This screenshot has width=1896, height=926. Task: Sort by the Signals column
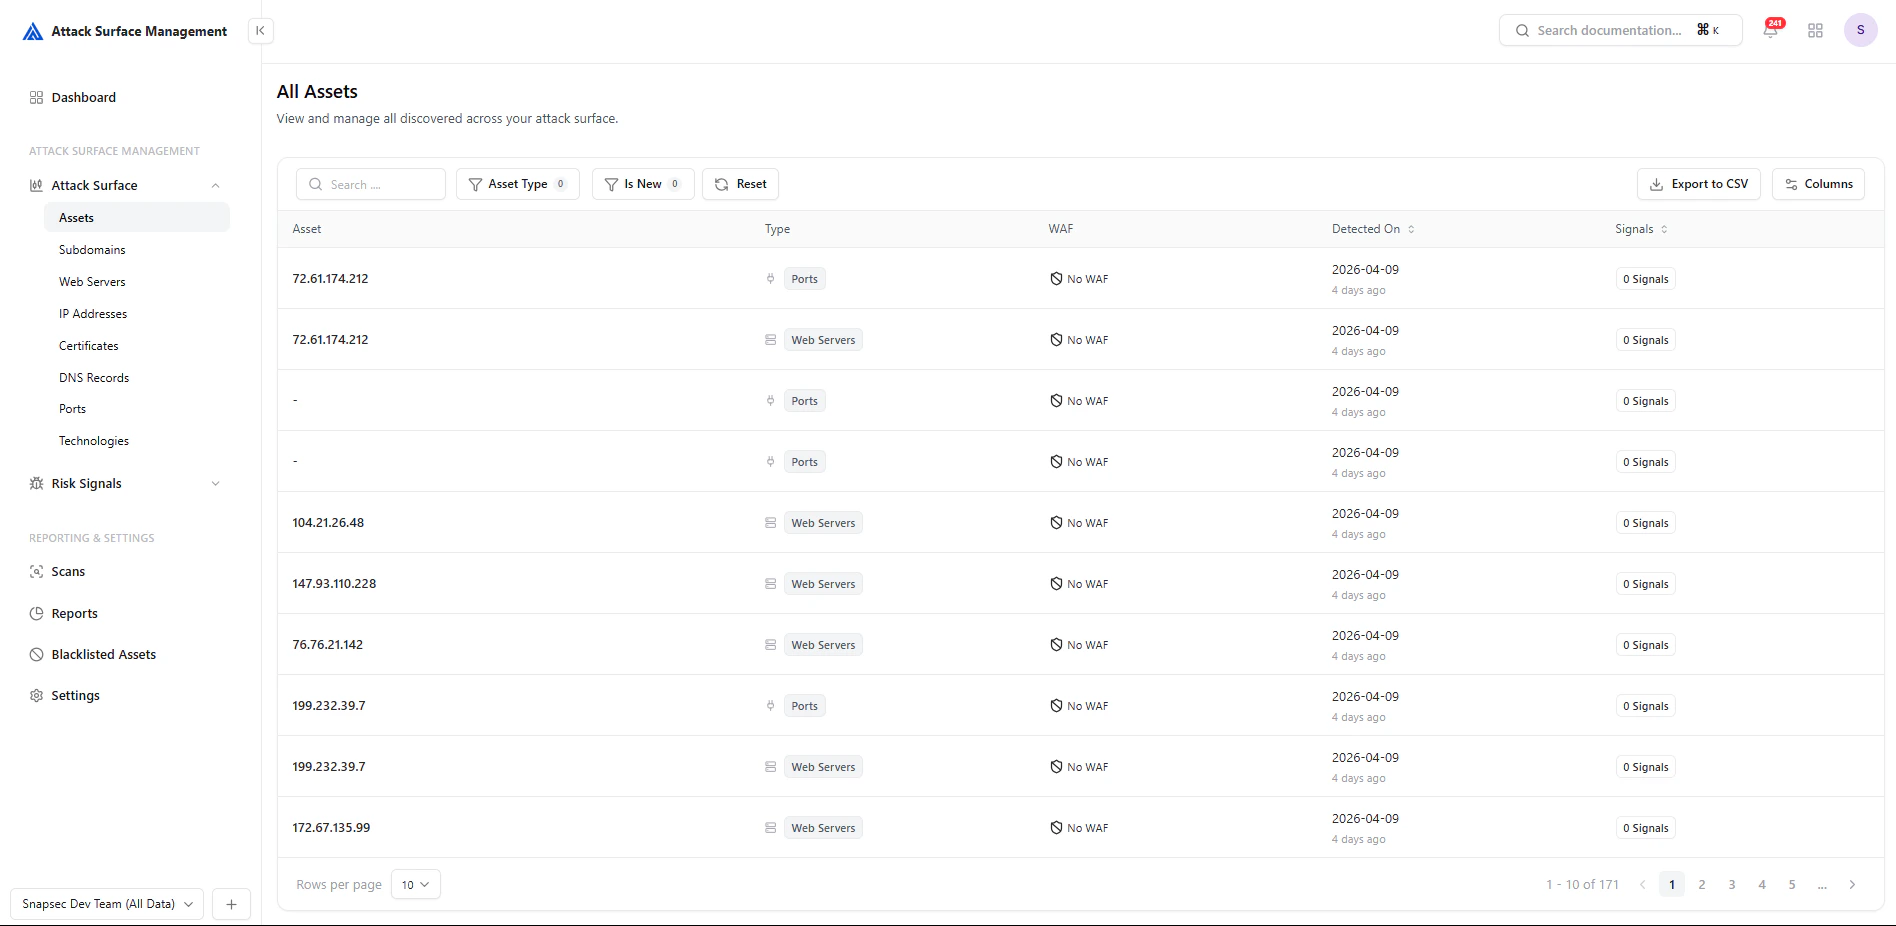(x=1641, y=229)
